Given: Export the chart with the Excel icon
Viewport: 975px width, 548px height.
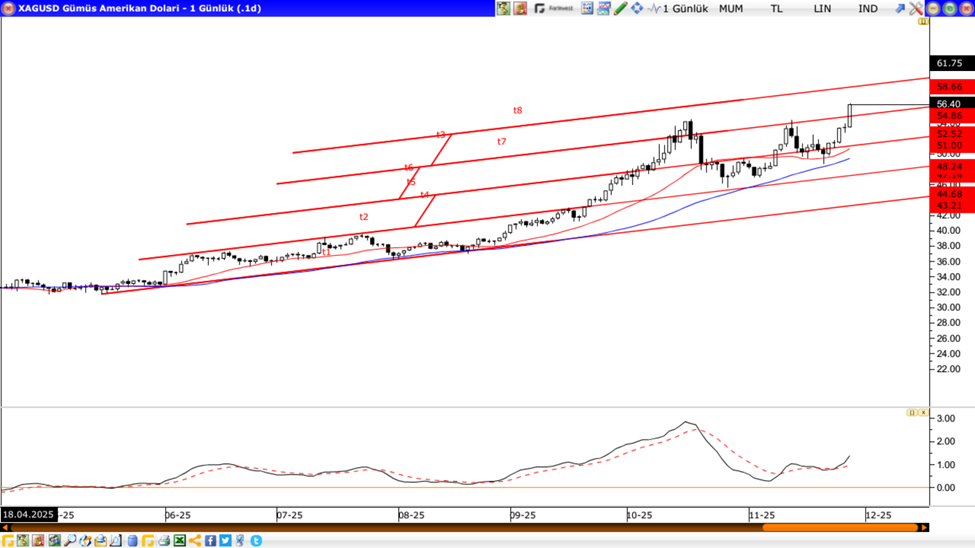Looking at the screenshot, I should coord(180,541).
